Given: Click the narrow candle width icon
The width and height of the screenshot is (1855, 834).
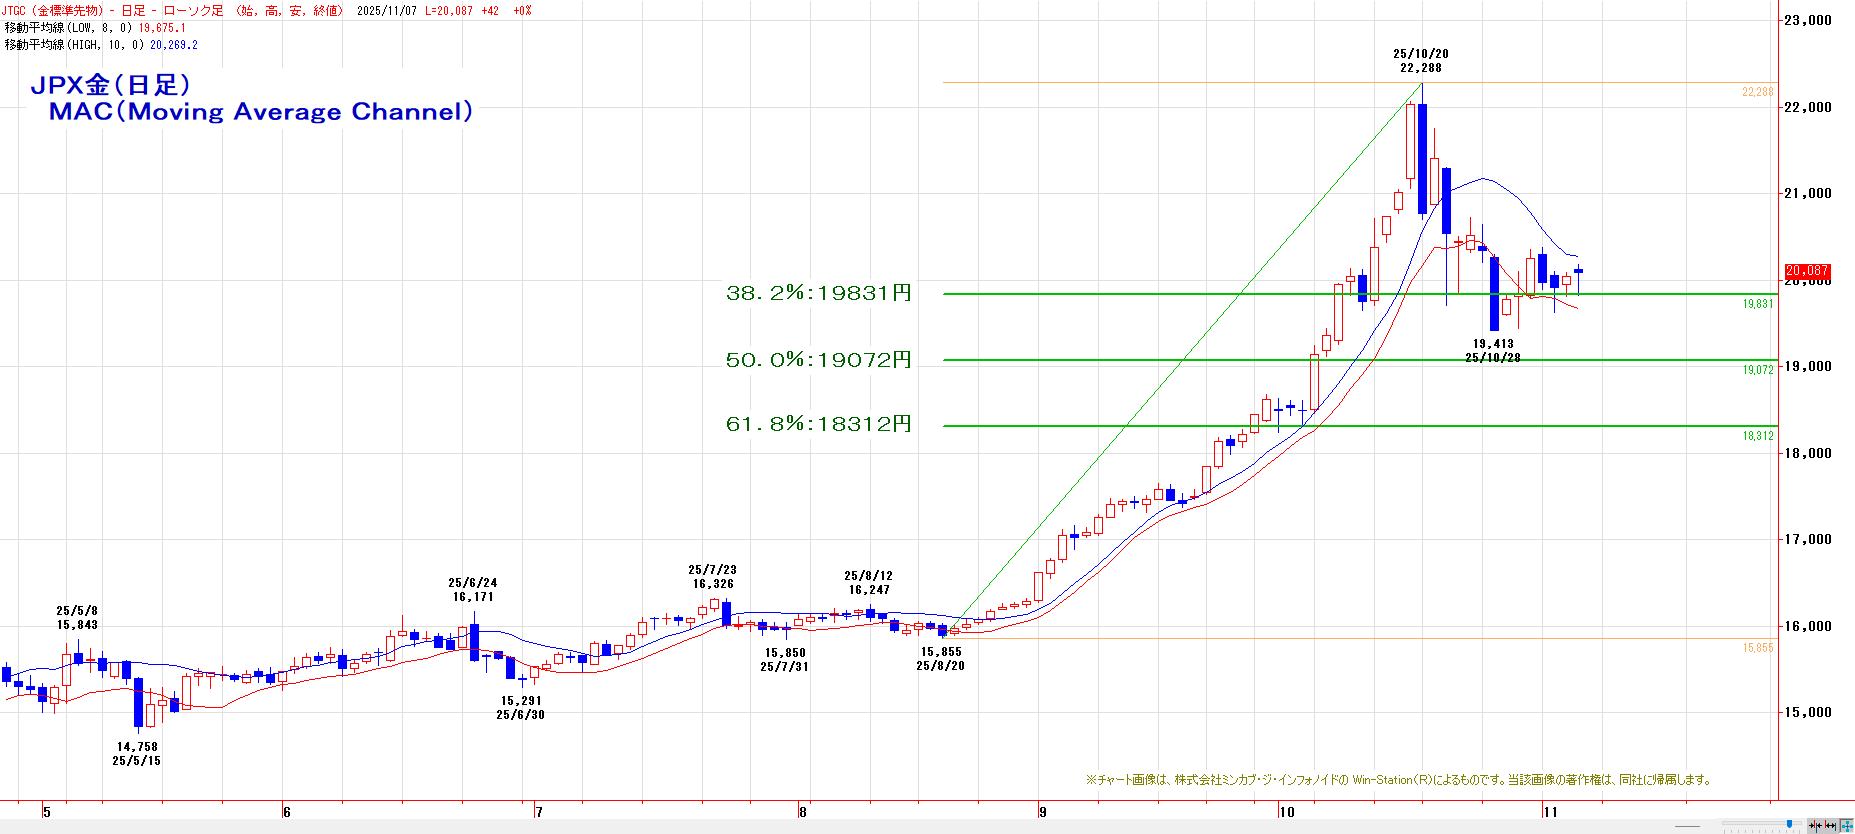Looking at the screenshot, I should 1814,826.
